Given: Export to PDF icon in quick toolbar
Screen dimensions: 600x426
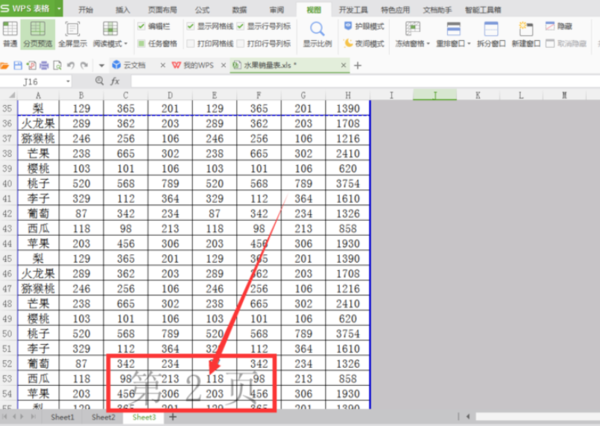Looking at the screenshot, I should pos(31,65).
